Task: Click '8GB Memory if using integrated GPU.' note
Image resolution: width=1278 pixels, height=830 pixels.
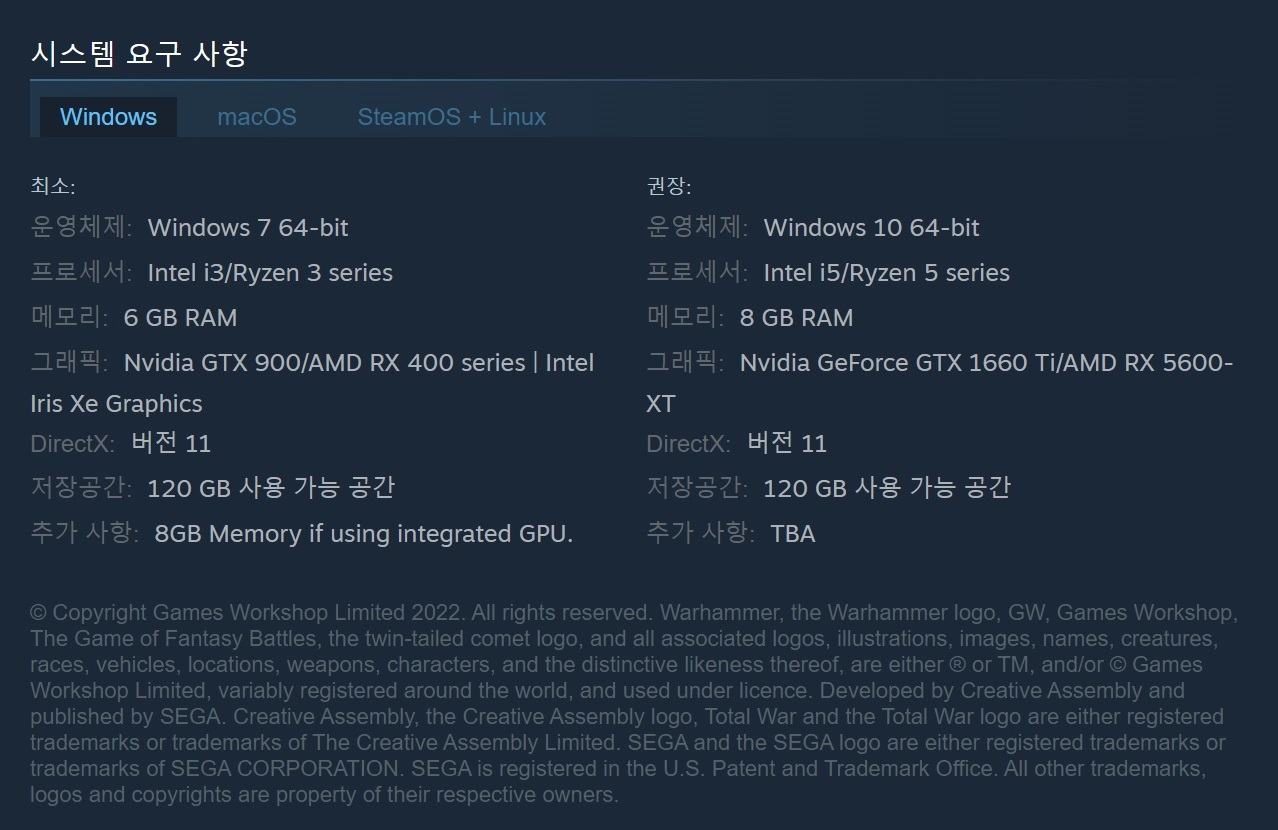Action: [x=364, y=534]
